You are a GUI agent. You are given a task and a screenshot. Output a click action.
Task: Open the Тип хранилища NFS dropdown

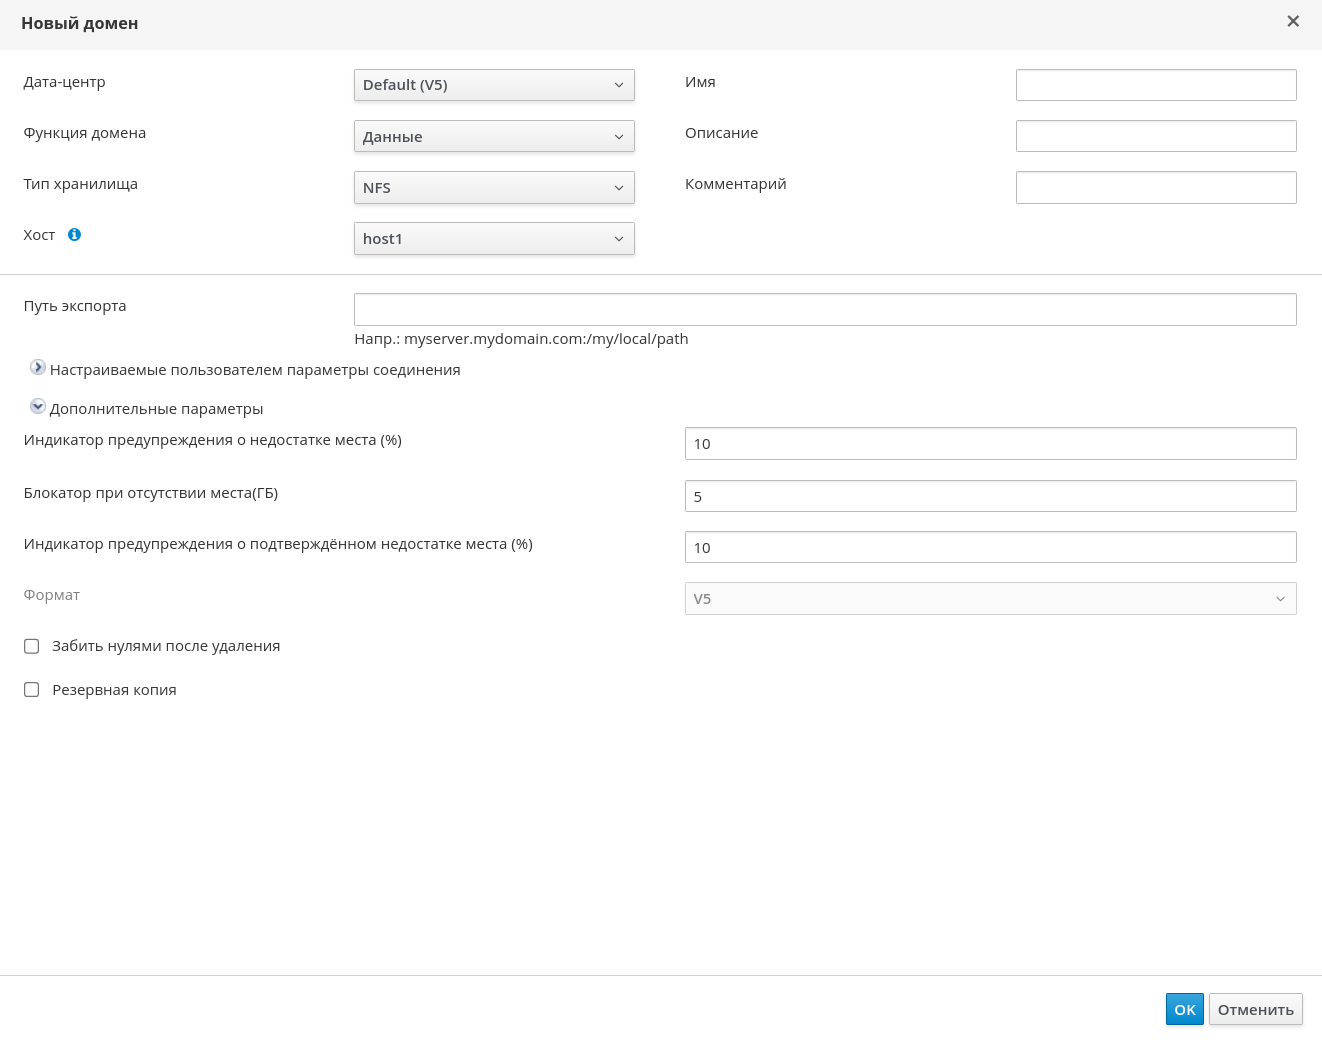(494, 188)
